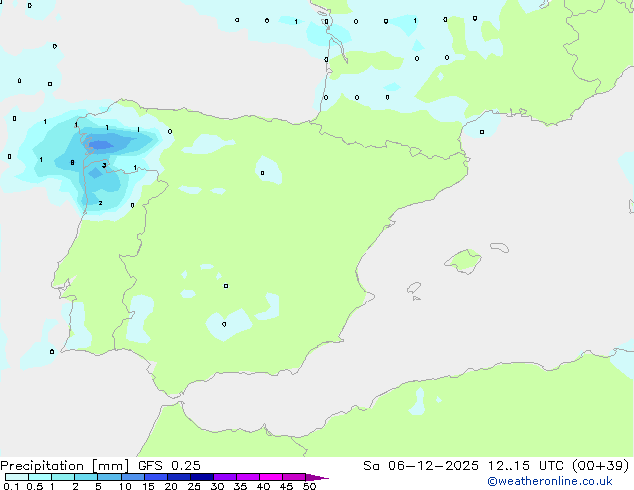Image resolution: width=634 pixels, height=490 pixels.
Task: Click the legend label "50"
Action: pyautogui.click(x=309, y=486)
